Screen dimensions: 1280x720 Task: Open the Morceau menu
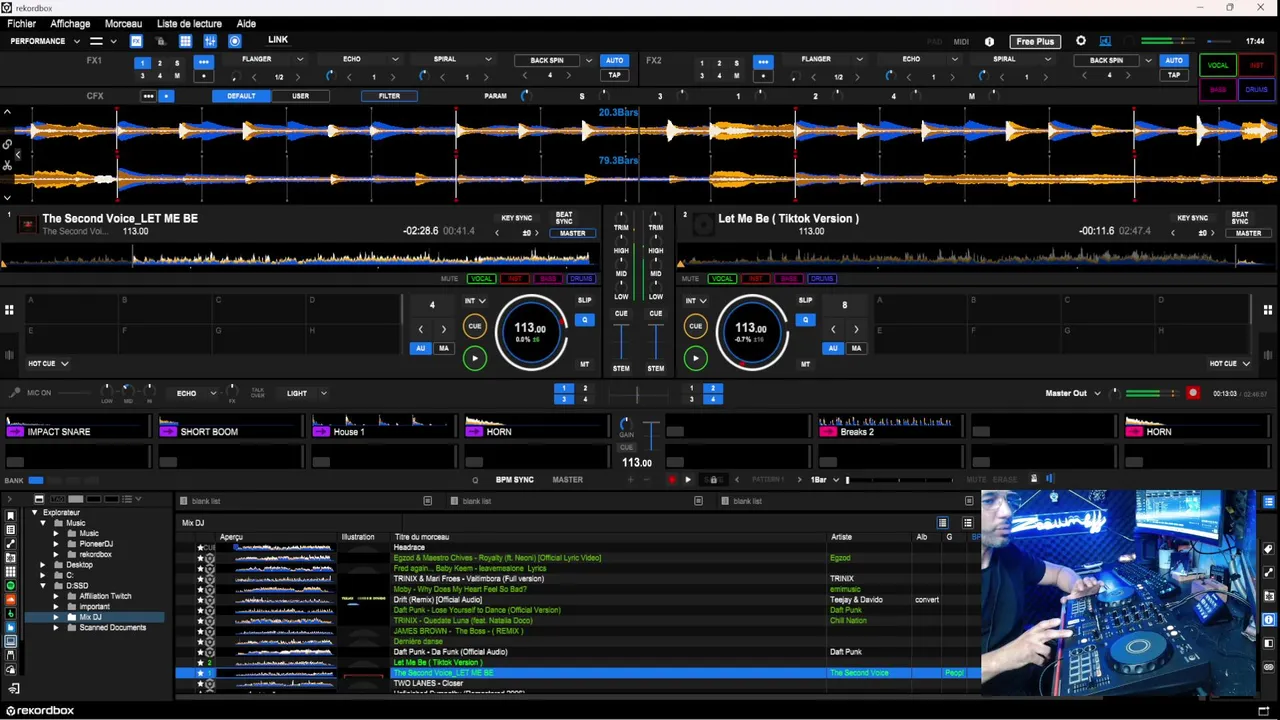pos(123,24)
